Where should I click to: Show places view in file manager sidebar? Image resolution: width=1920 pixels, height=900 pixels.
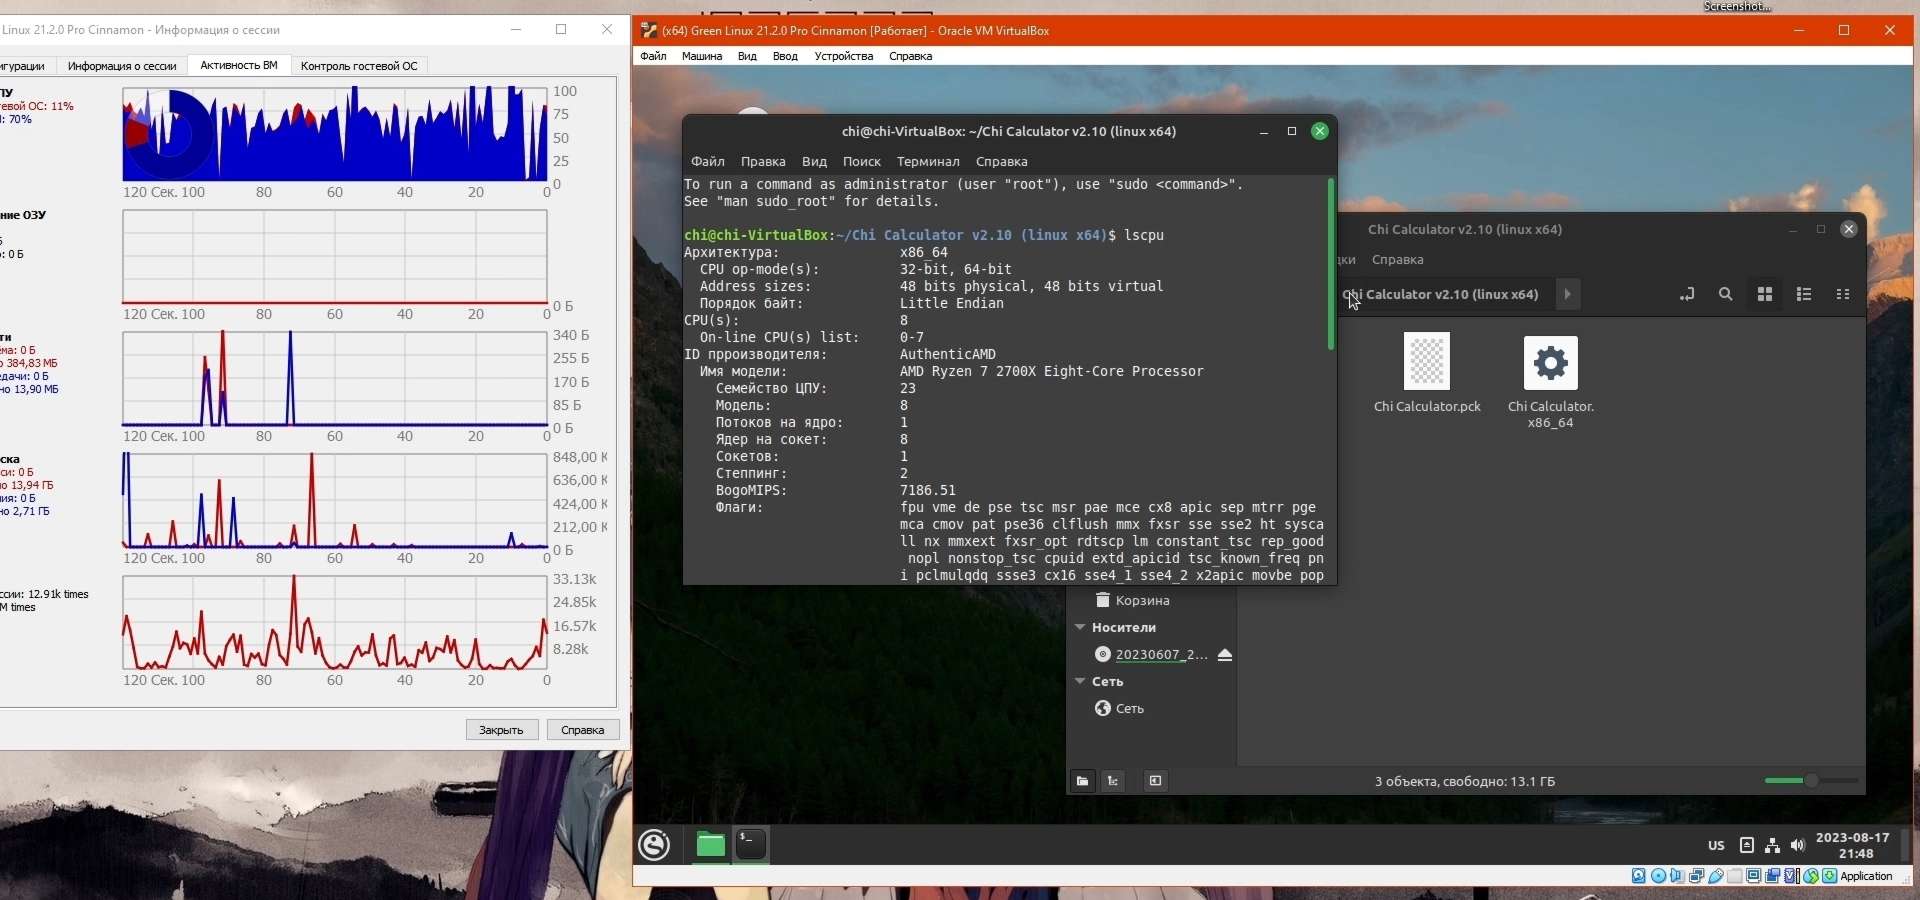pos(1082,782)
